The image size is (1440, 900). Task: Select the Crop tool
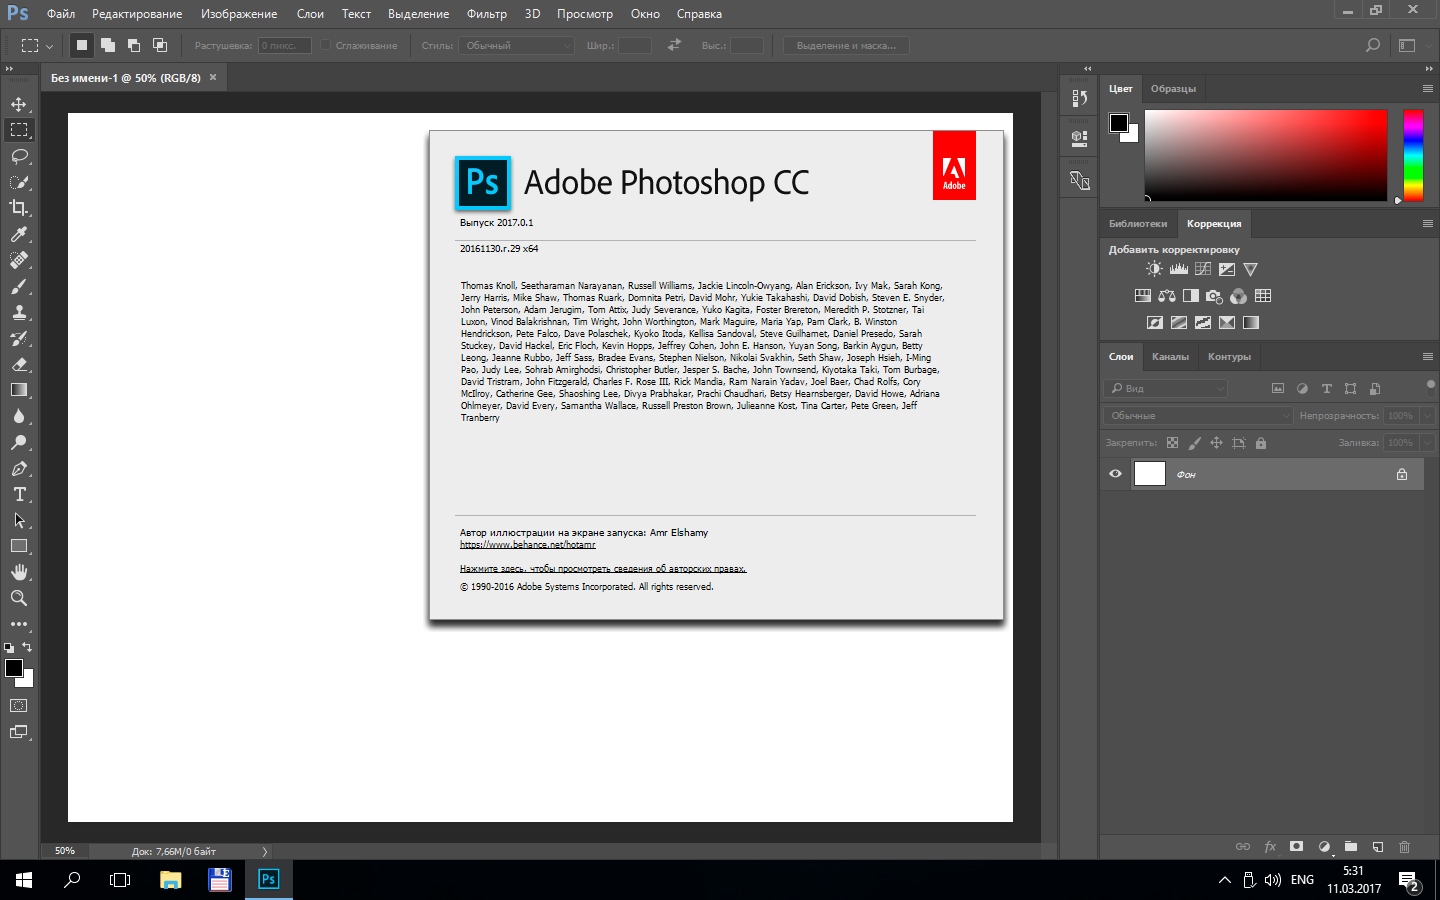[19, 208]
